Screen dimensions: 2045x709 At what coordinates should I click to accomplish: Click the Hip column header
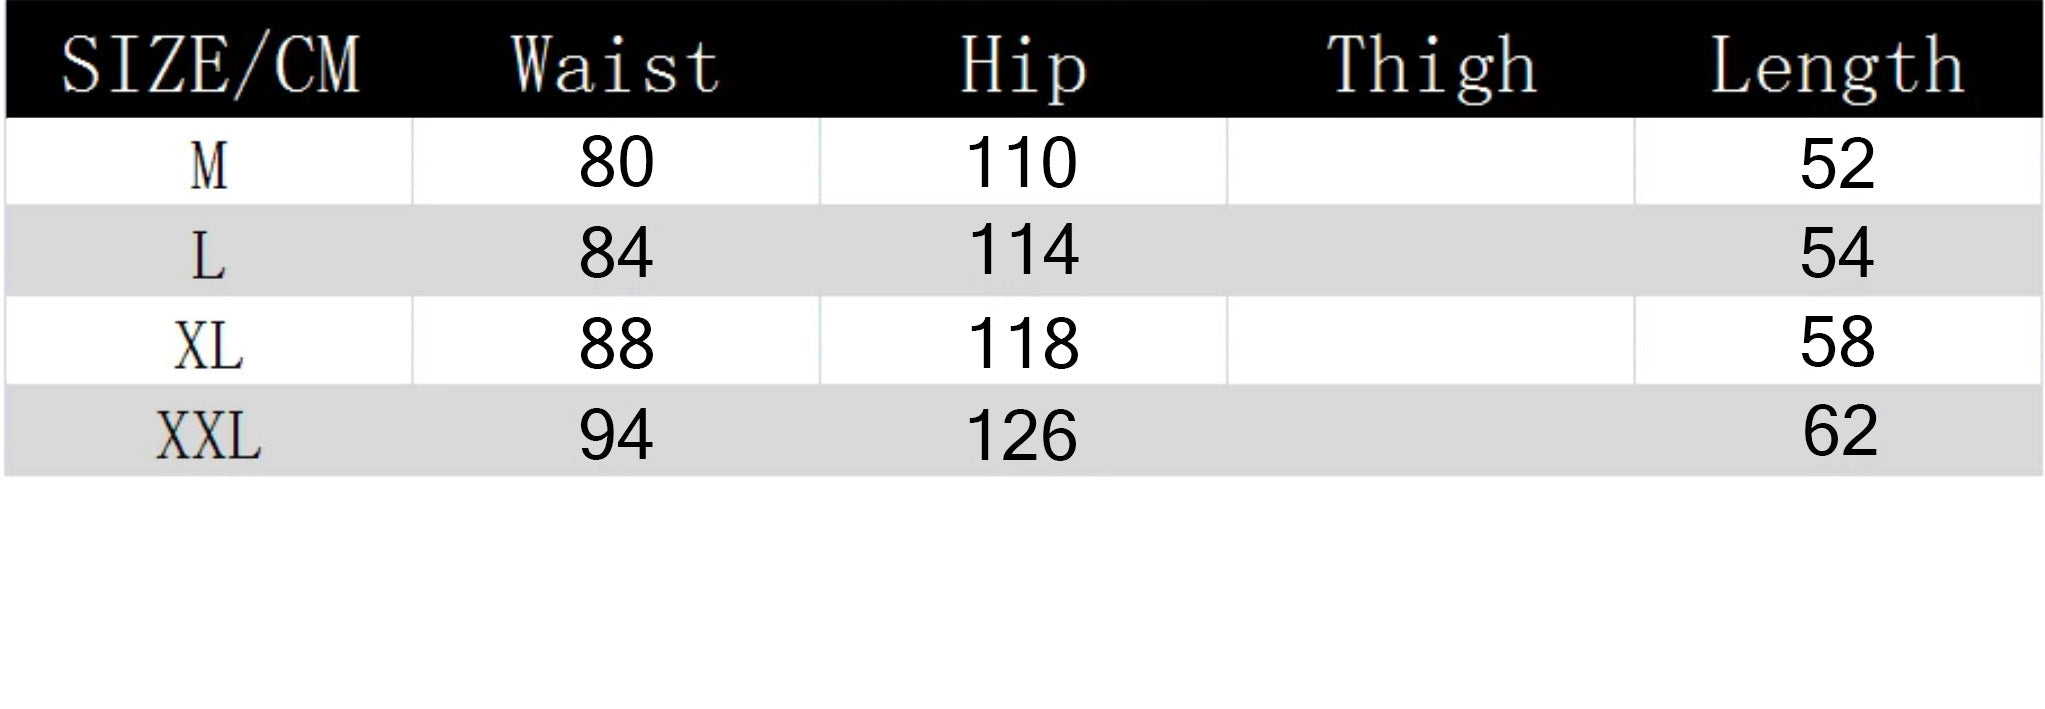1023,66
